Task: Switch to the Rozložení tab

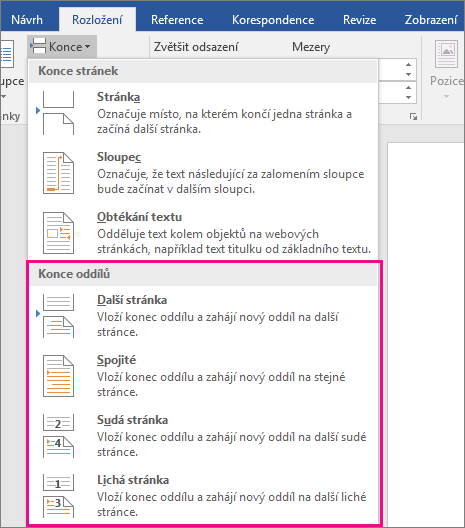Action: pos(97,20)
